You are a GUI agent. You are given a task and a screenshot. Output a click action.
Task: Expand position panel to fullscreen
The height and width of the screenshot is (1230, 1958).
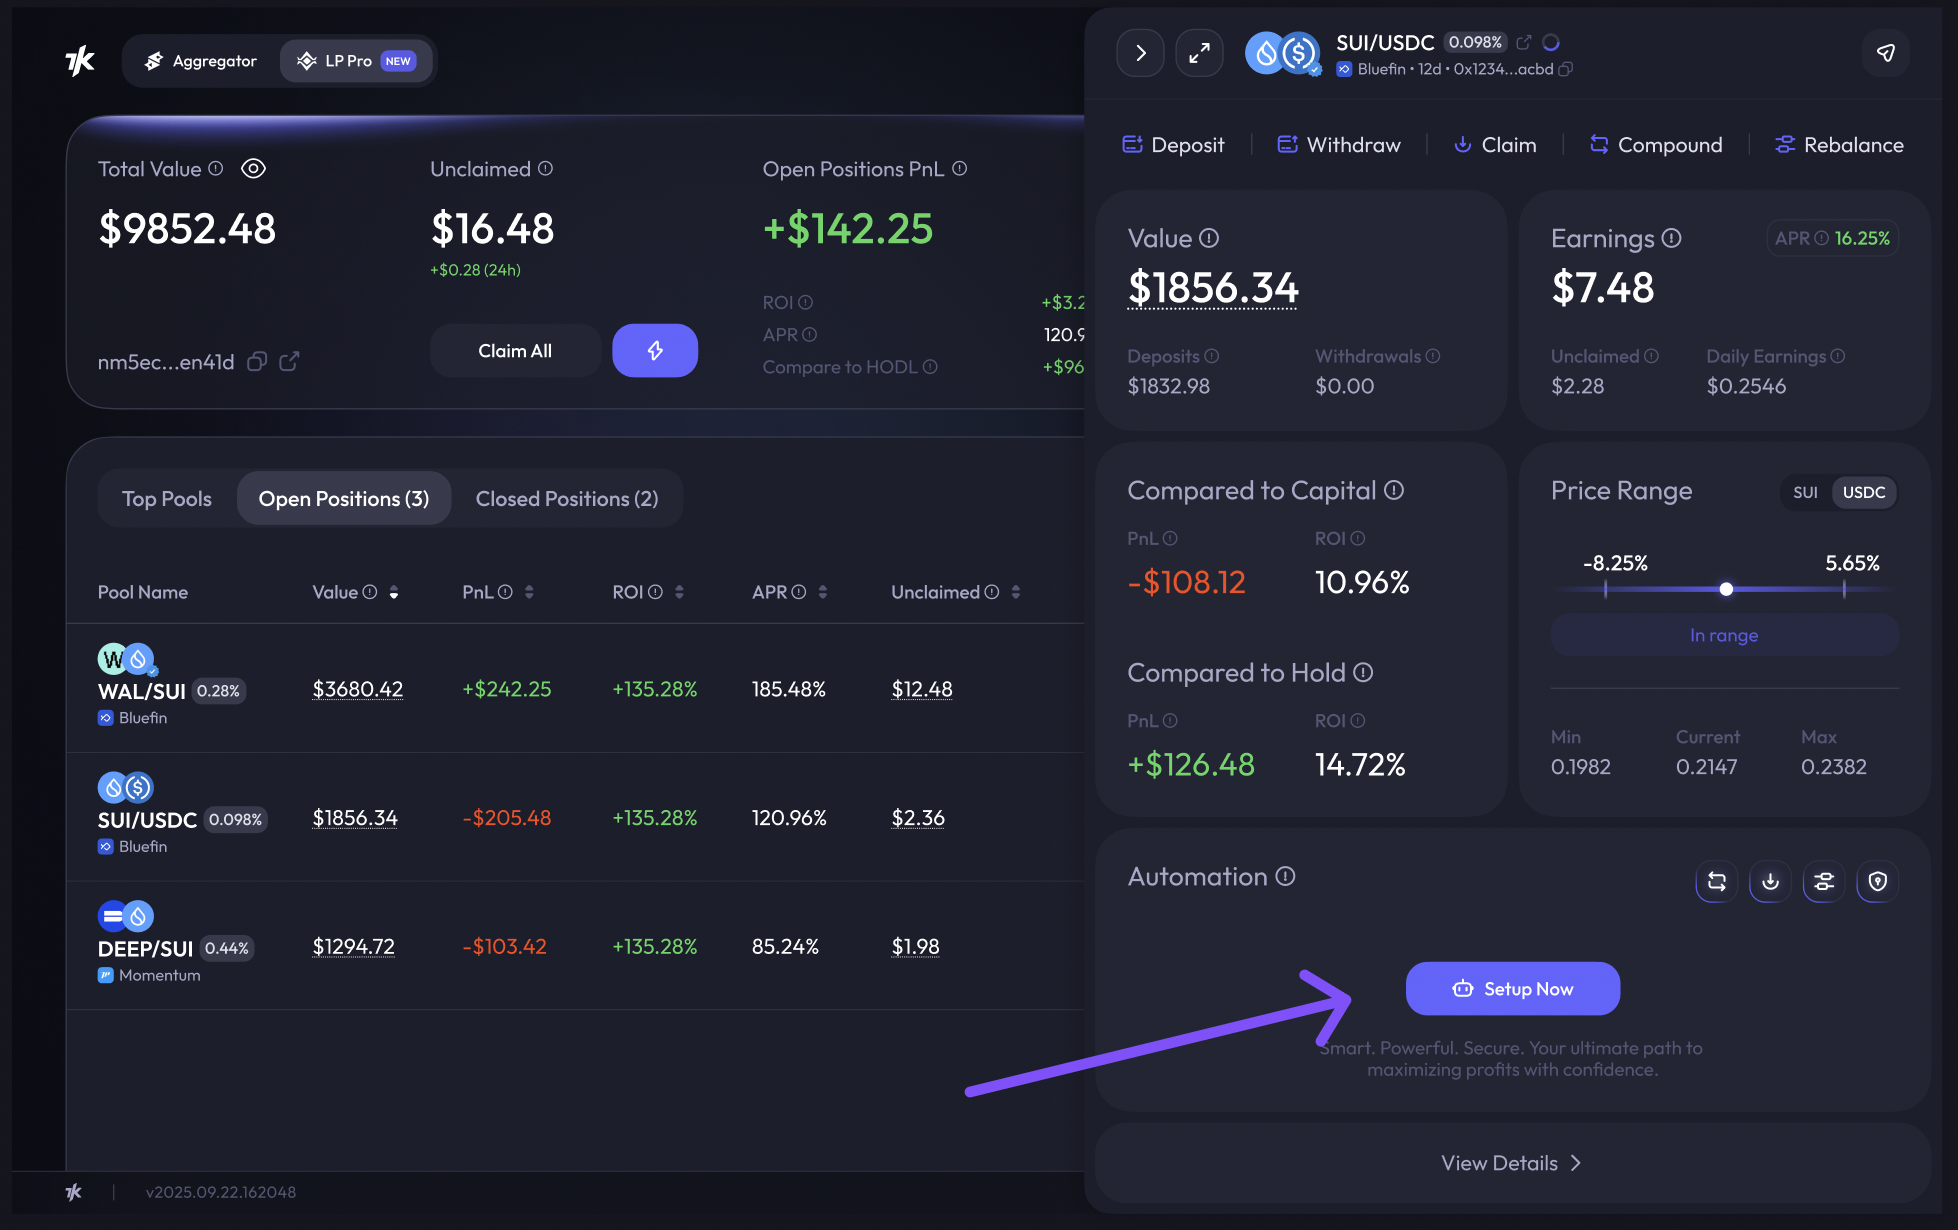click(1199, 53)
